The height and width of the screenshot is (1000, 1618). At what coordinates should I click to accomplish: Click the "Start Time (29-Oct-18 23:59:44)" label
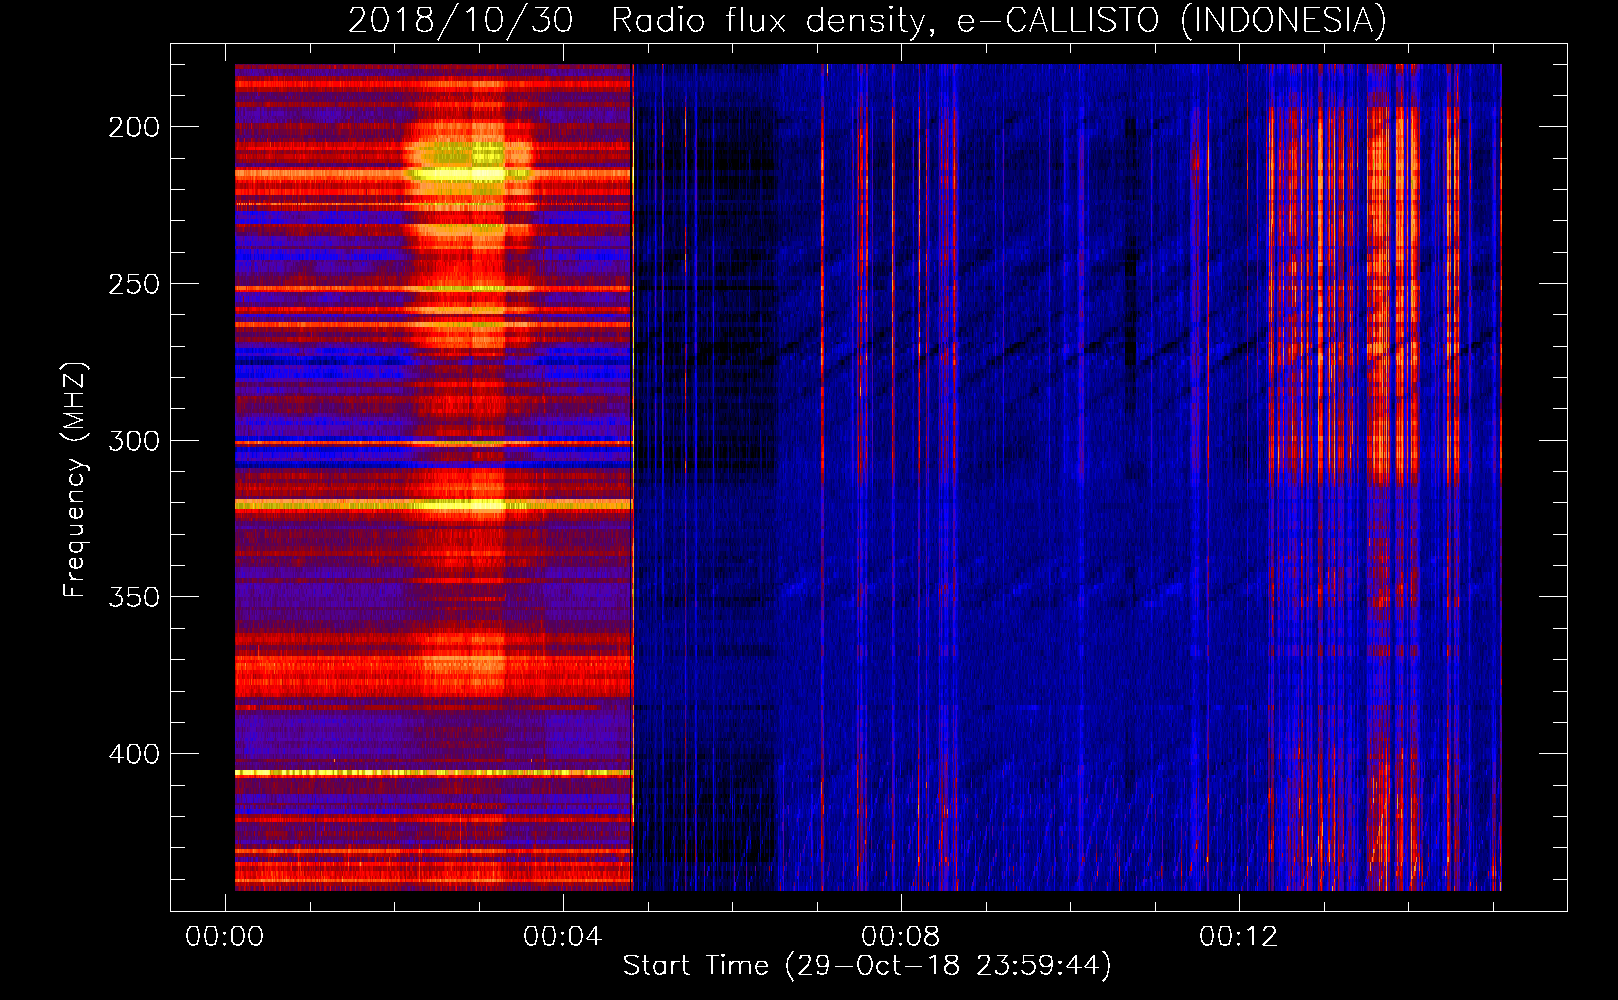[867, 966]
